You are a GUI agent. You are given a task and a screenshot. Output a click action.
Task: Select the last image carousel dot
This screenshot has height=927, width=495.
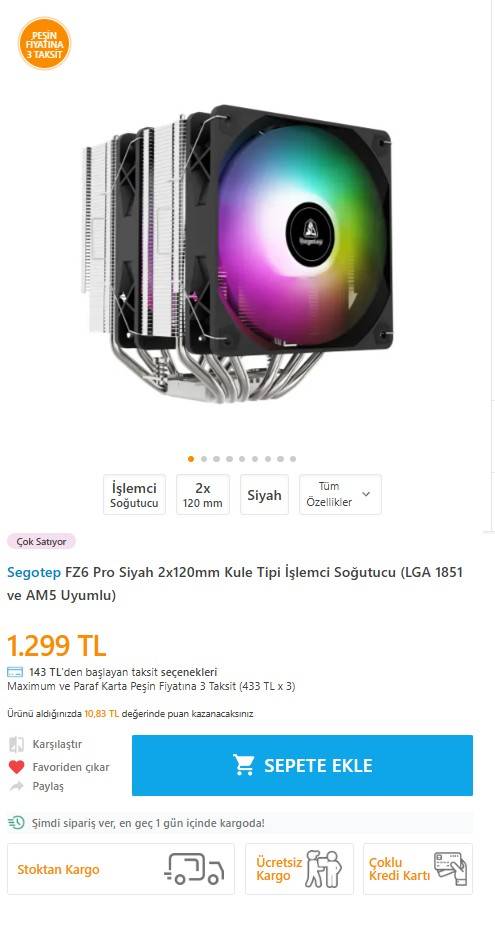point(293,459)
